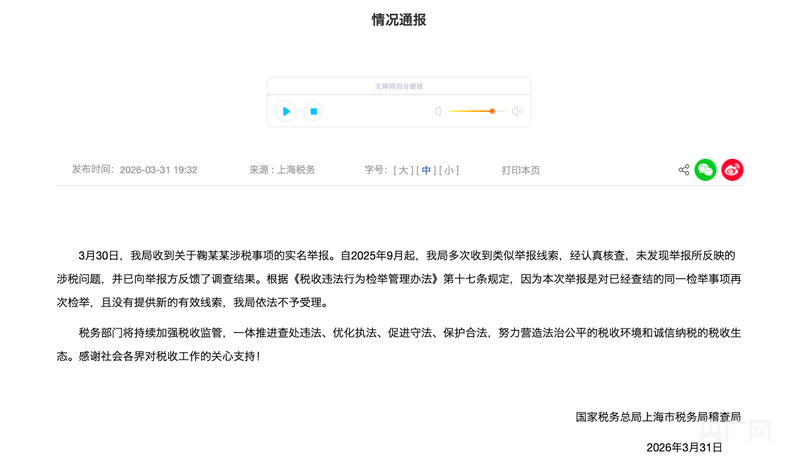Click 打印本页 to print the page

point(521,170)
